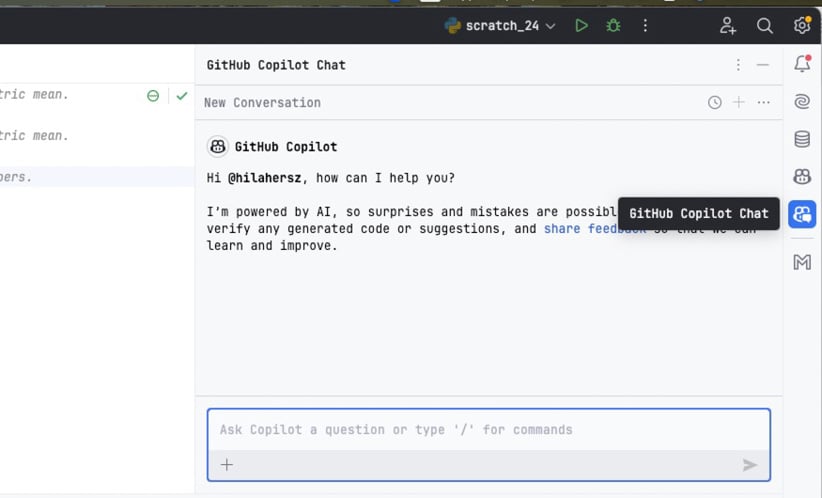
Task: Open the Notifications bell icon
Action: click(802, 63)
